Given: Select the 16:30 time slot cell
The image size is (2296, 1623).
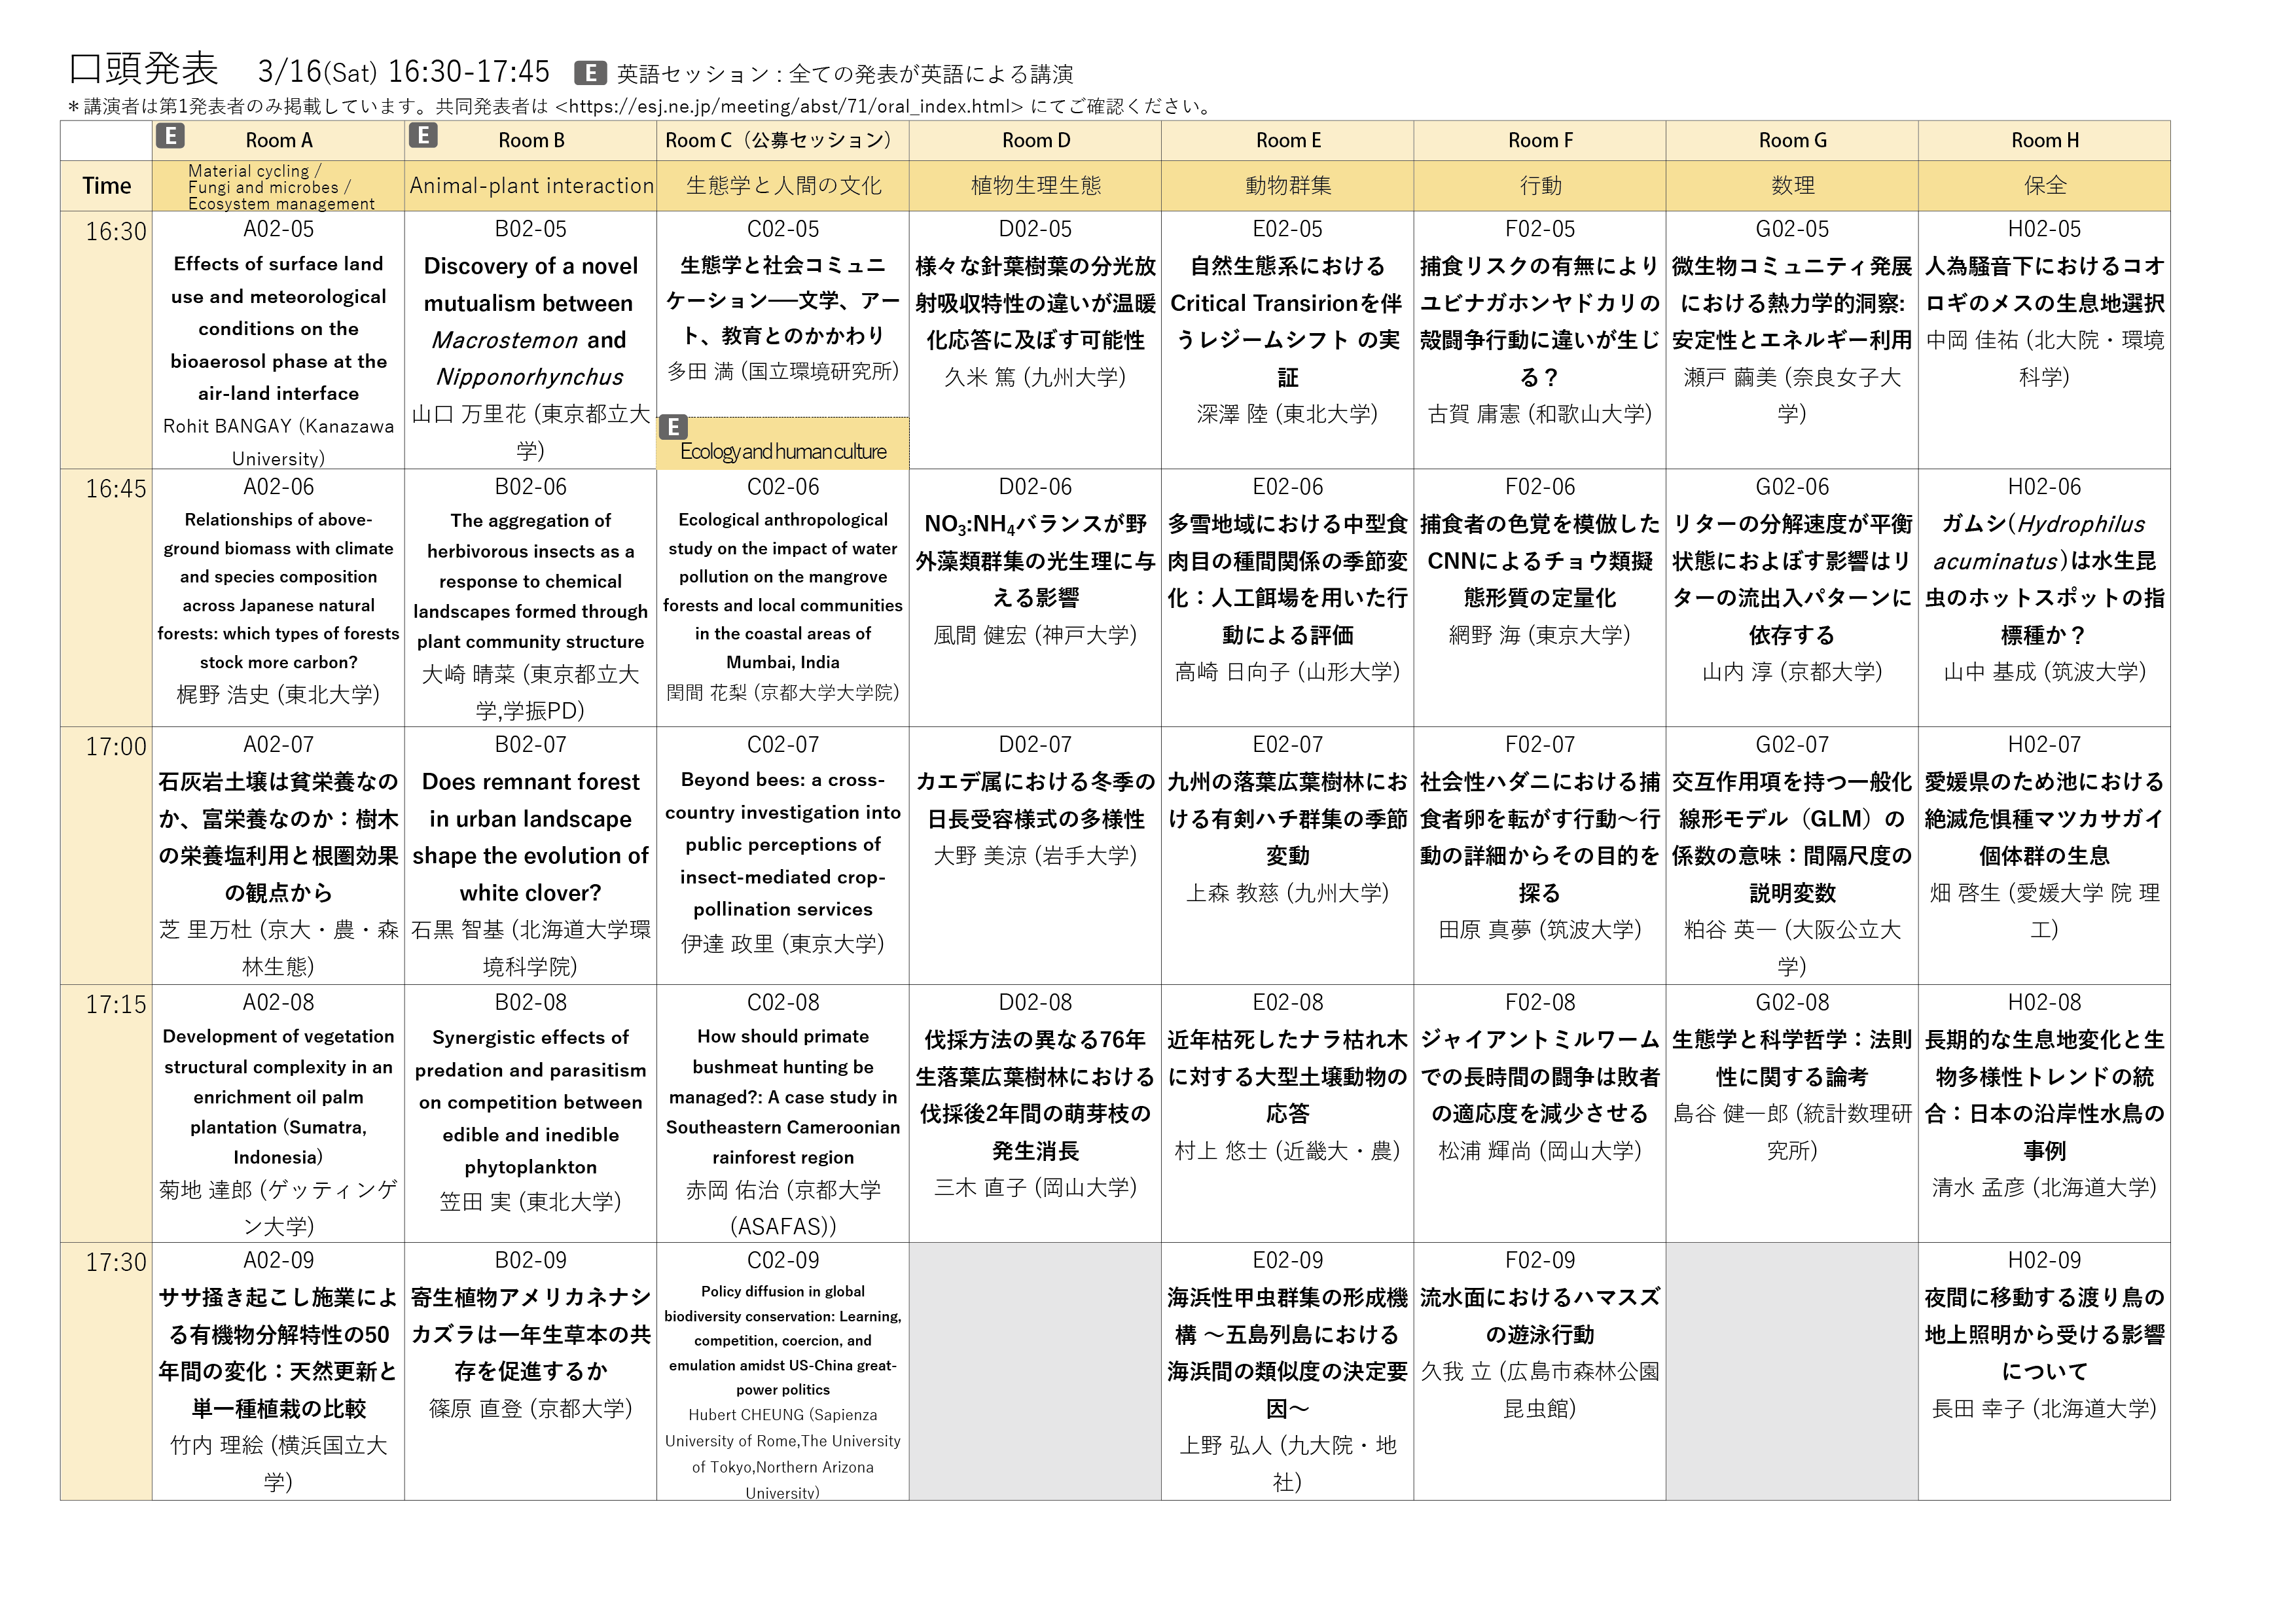Looking at the screenshot, I should coord(115,232).
